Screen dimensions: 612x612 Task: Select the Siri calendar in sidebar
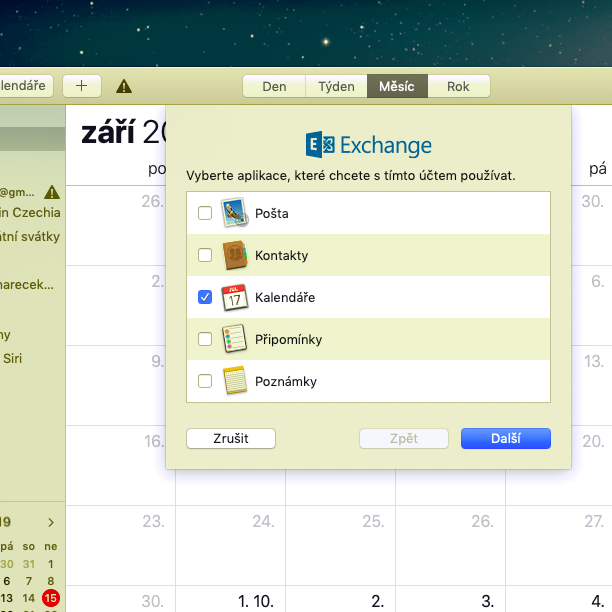click(x=12, y=358)
